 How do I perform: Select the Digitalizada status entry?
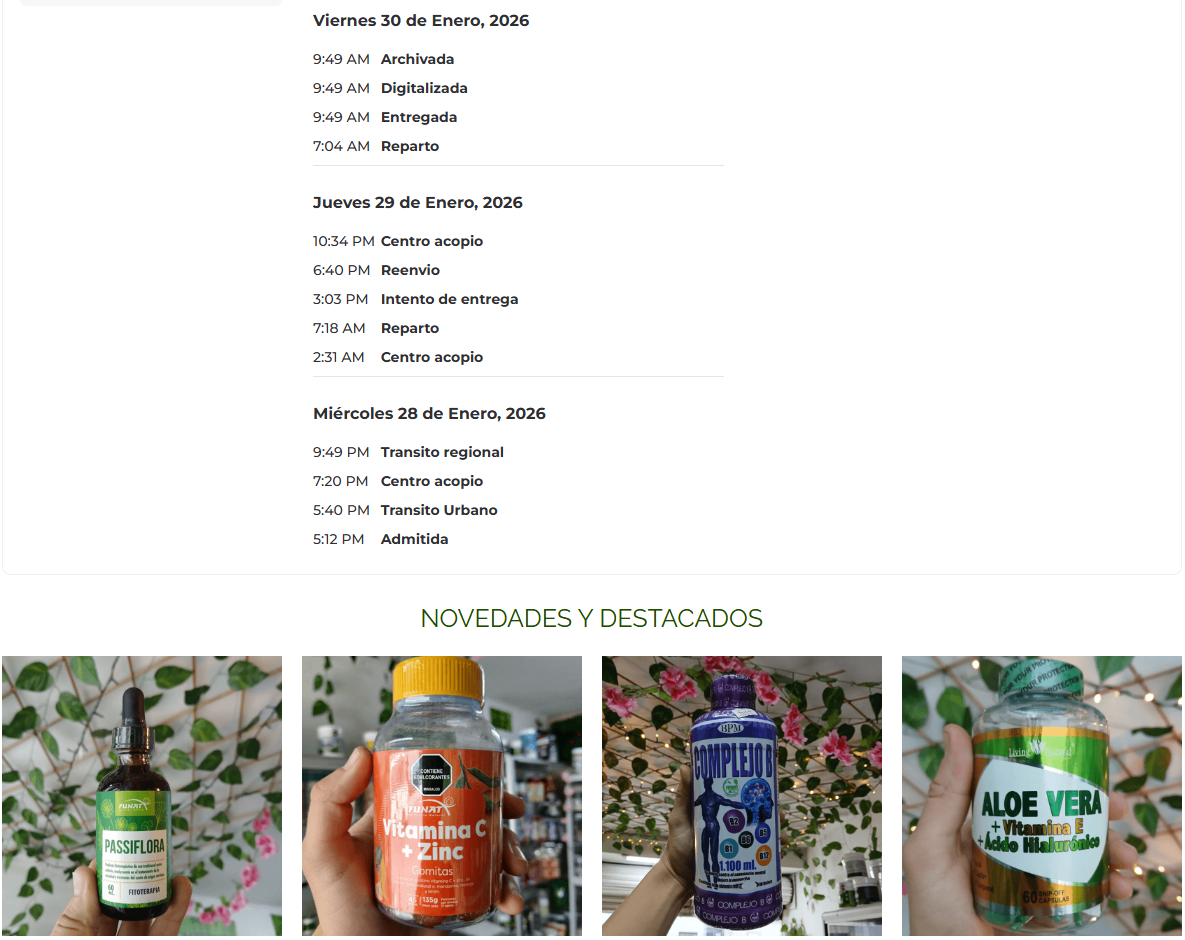tap(424, 88)
